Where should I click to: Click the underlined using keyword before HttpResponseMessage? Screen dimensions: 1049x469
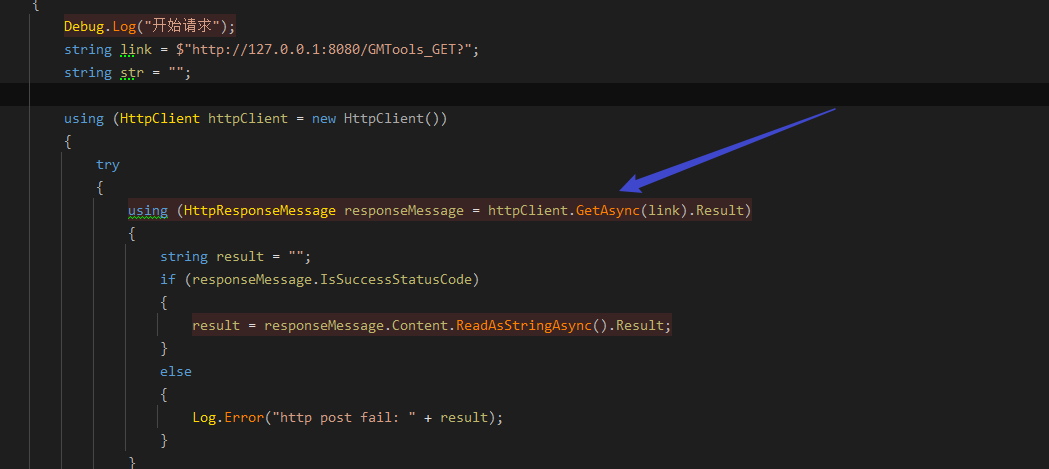[x=148, y=211]
